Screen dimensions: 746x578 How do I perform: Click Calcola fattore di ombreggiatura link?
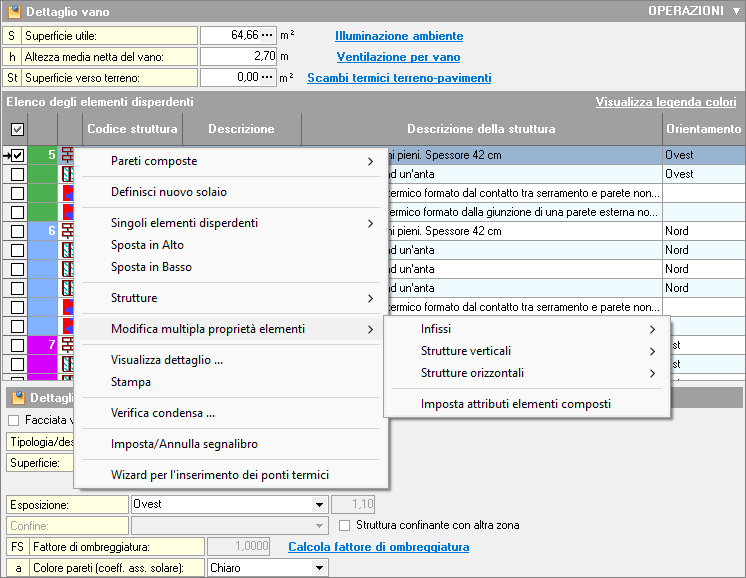tap(378, 547)
